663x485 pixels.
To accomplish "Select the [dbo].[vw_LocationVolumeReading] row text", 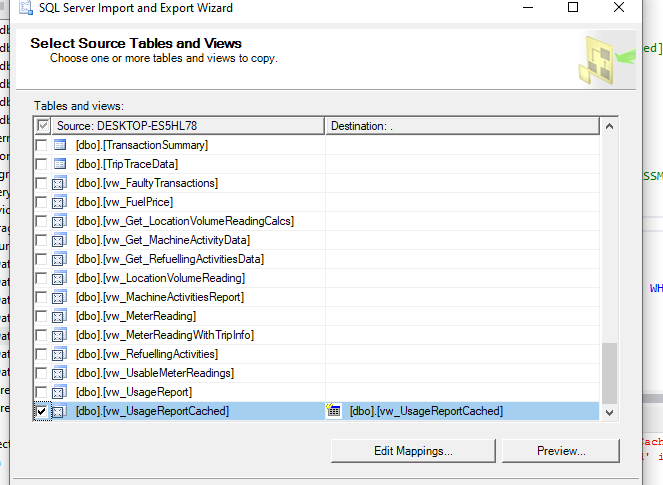I will pyautogui.click(x=160, y=278).
